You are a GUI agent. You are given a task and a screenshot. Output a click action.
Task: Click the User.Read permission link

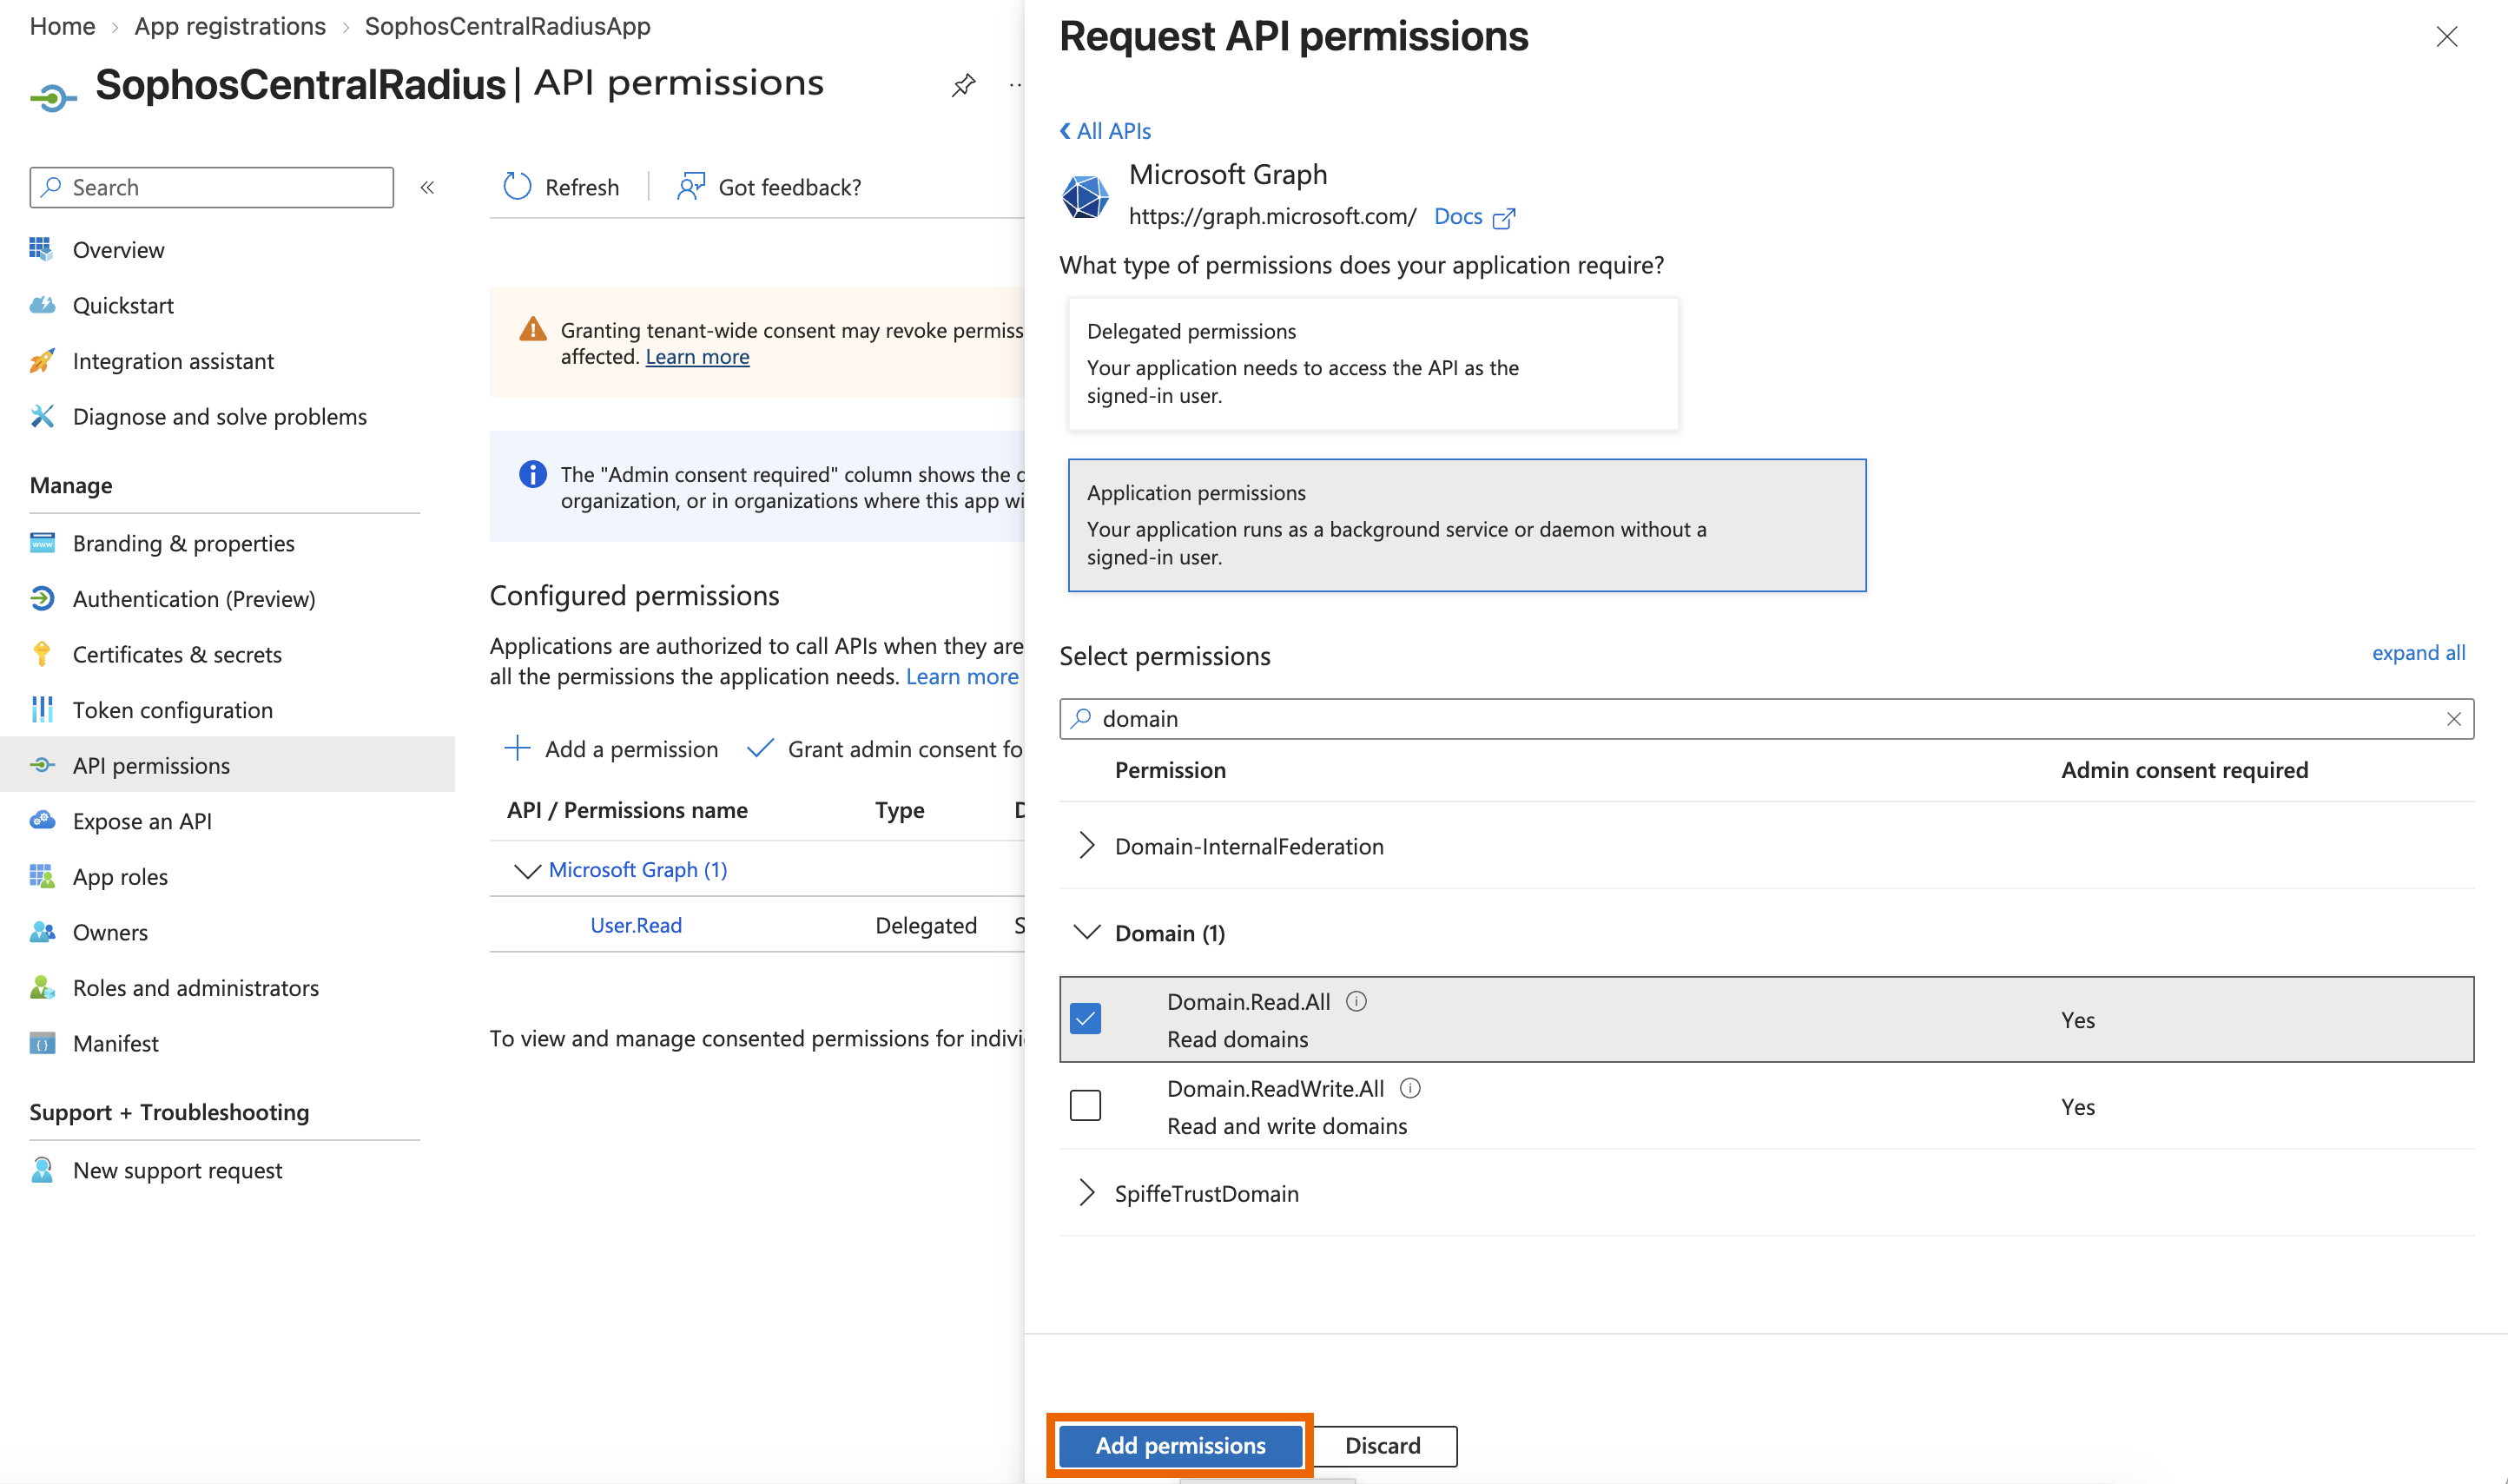[636, 925]
